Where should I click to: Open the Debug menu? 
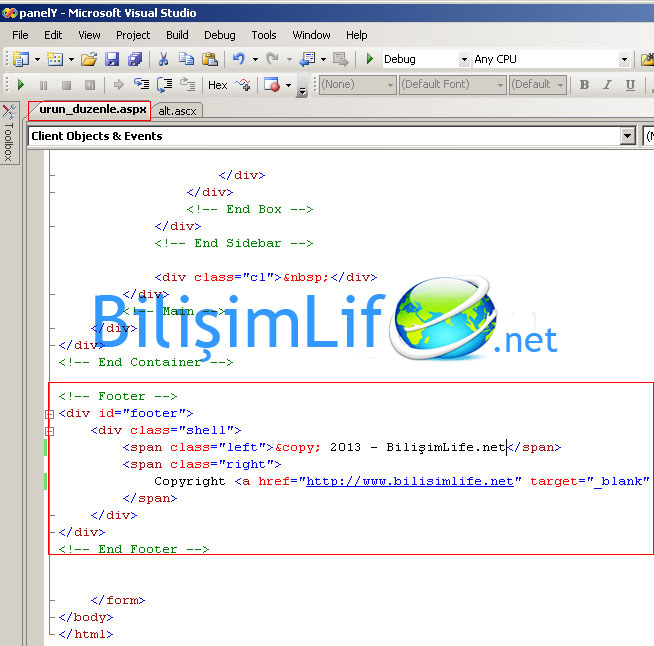click(219, 35)
